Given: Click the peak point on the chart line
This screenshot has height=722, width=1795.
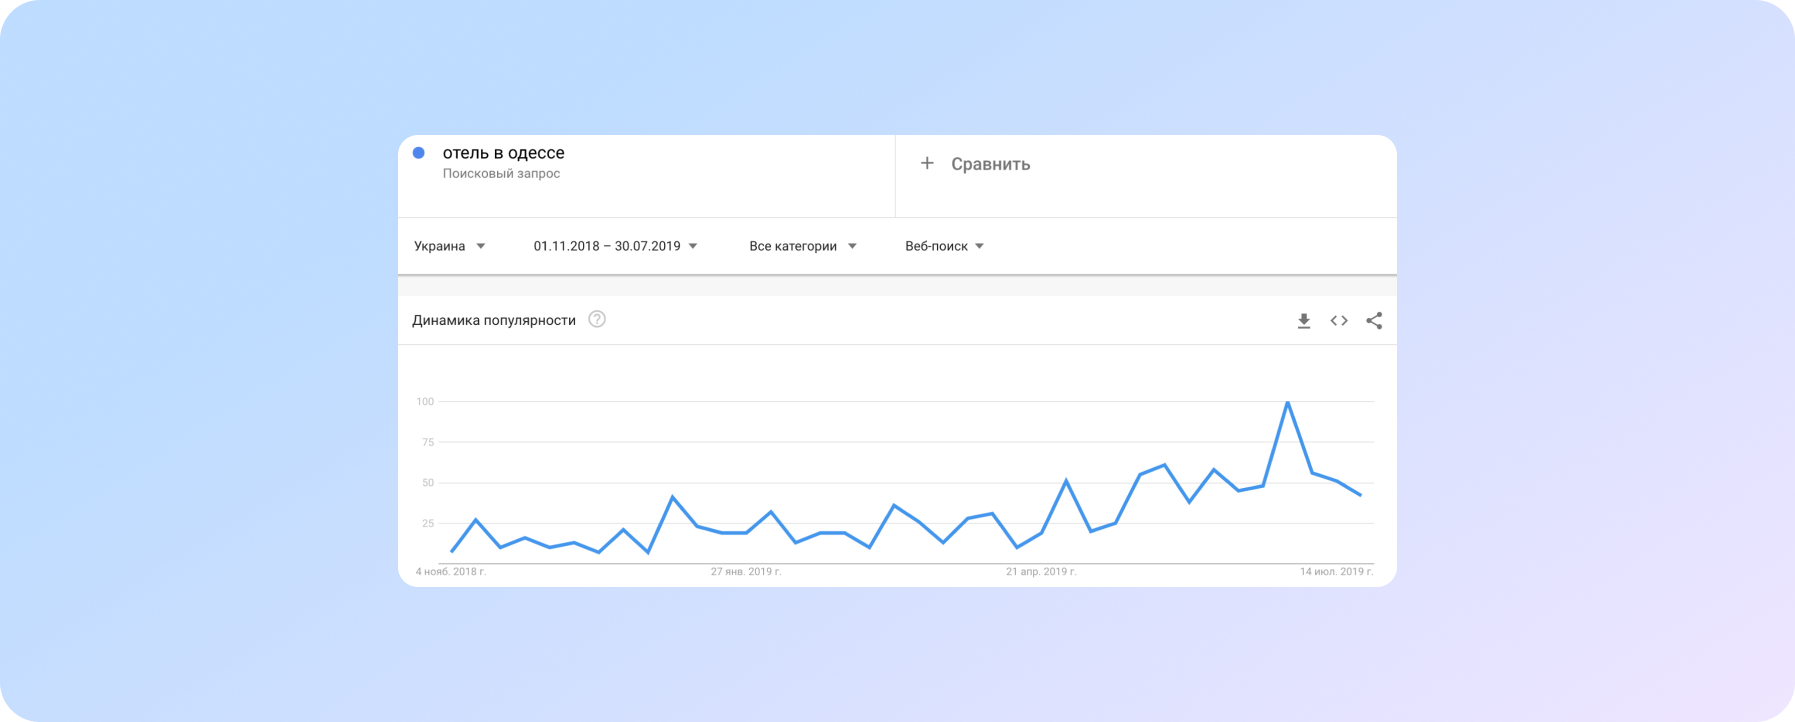Looking at the screenshot, I should tap(1288, 402).
